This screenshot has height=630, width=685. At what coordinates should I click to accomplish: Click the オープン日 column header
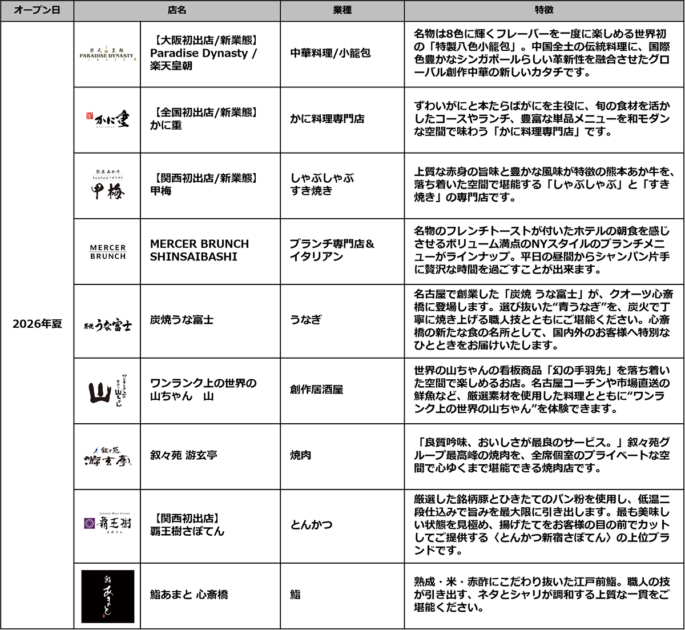[38, 9]
